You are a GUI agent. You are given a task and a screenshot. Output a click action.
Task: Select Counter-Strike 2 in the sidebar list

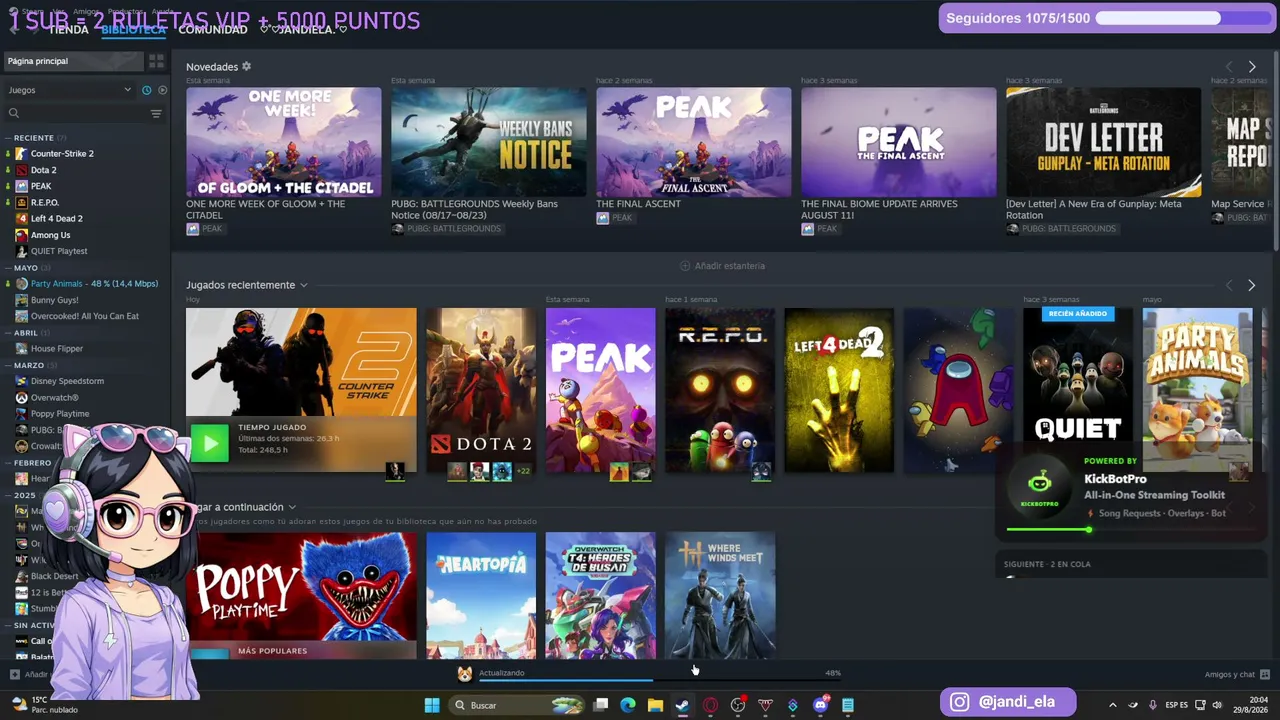click(62, 154)
